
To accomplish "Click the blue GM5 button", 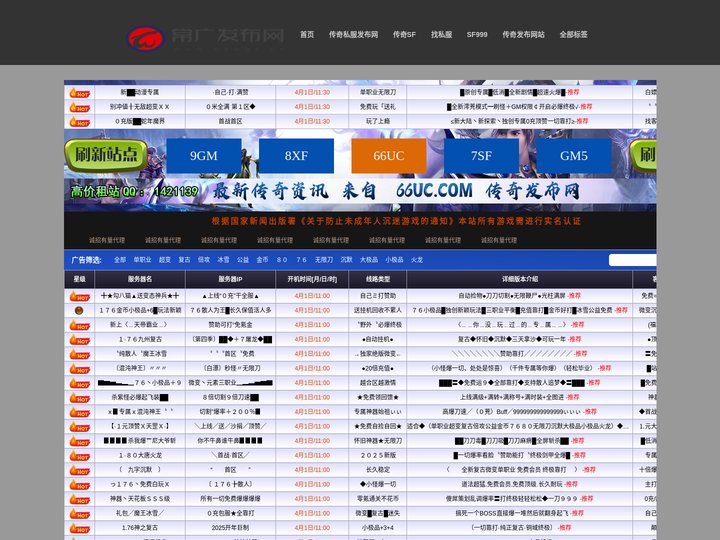I will click(x=574, y=156).
